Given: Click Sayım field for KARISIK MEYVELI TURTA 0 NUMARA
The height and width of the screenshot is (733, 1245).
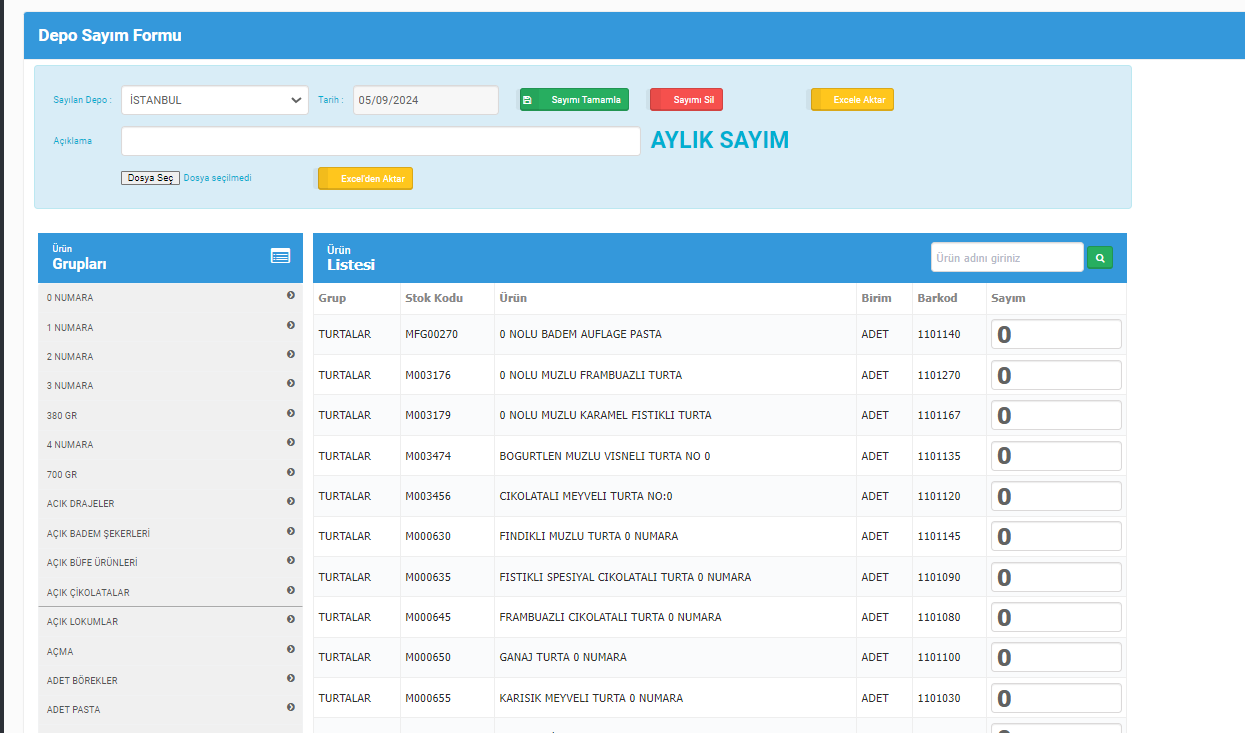Looking at the screenshot, I should 1056,698.
